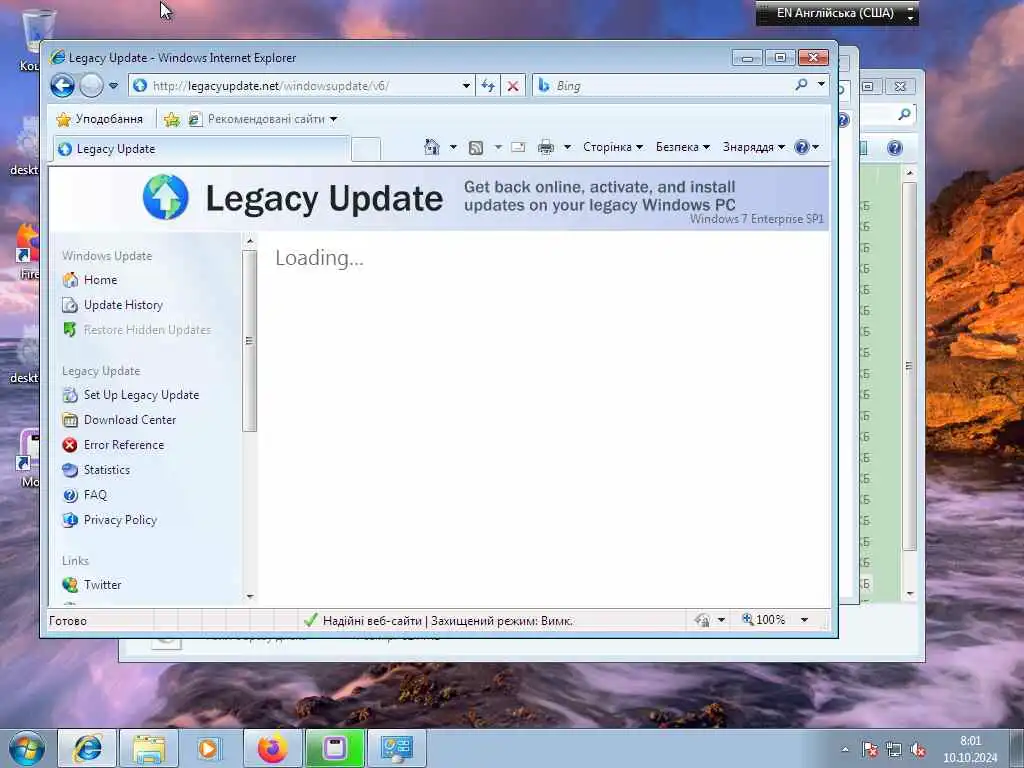Click the Print toolbar icon
Screen dimensions: 1024x768
click(x=546, y=147)
